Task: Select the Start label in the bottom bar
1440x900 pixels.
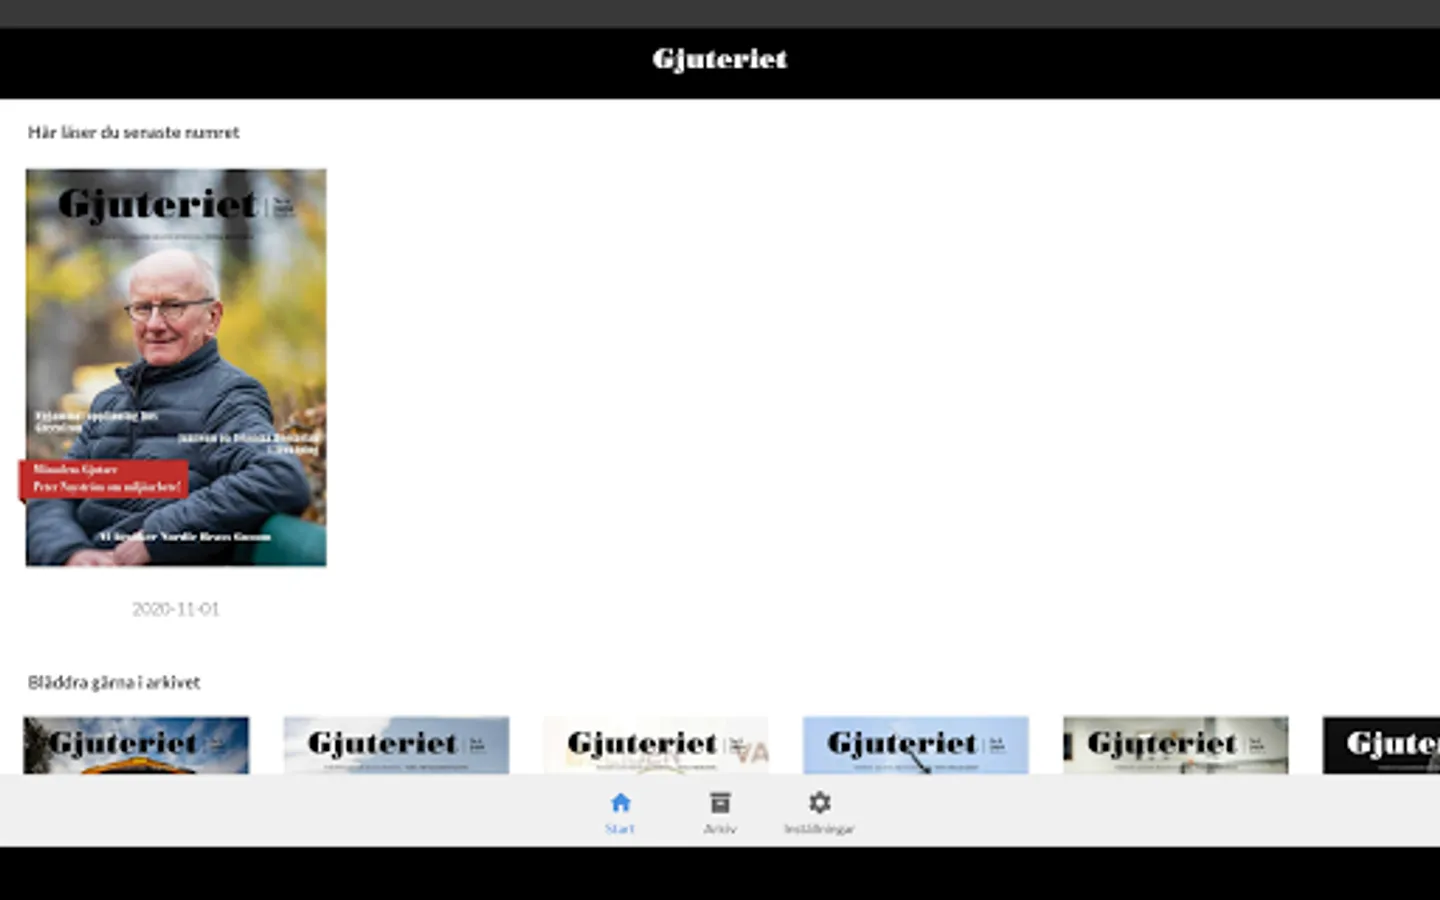Action: [620, 829]
